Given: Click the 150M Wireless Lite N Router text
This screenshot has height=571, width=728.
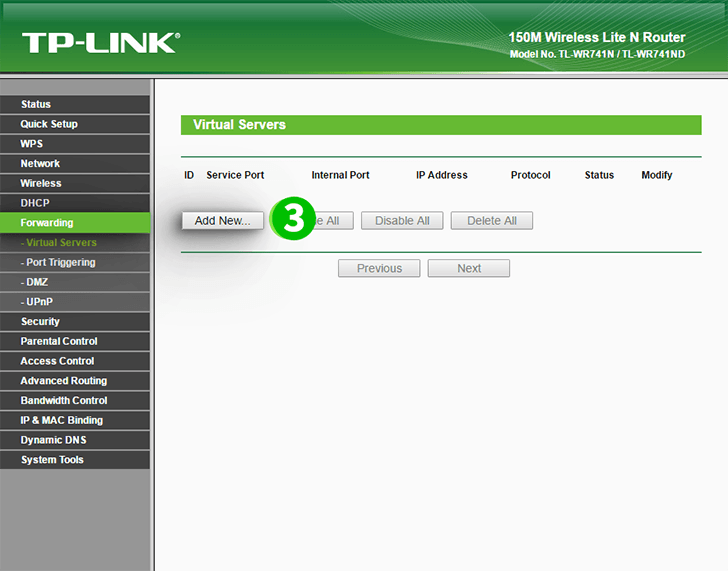Looking at the screenshot, I should point(597,37).
